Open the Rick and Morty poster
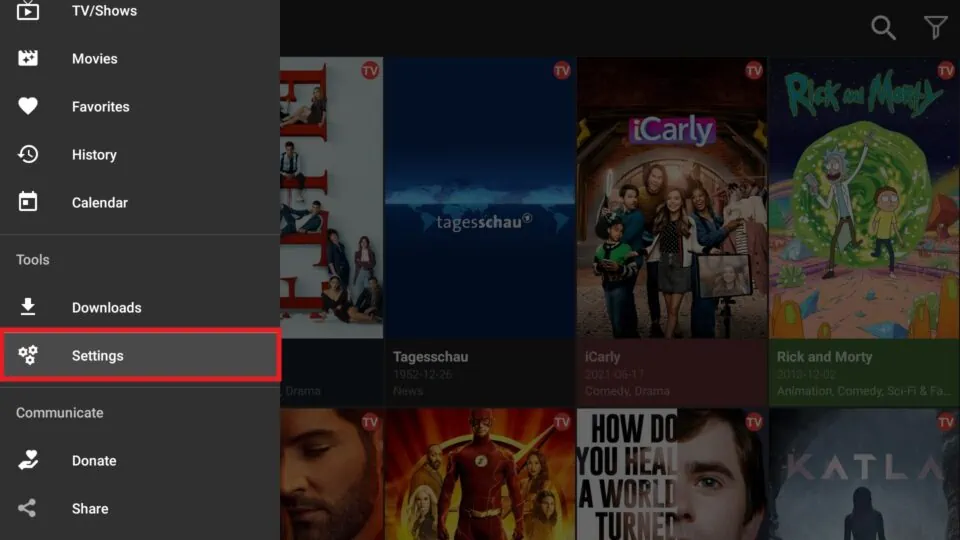 tap(864, 198)
